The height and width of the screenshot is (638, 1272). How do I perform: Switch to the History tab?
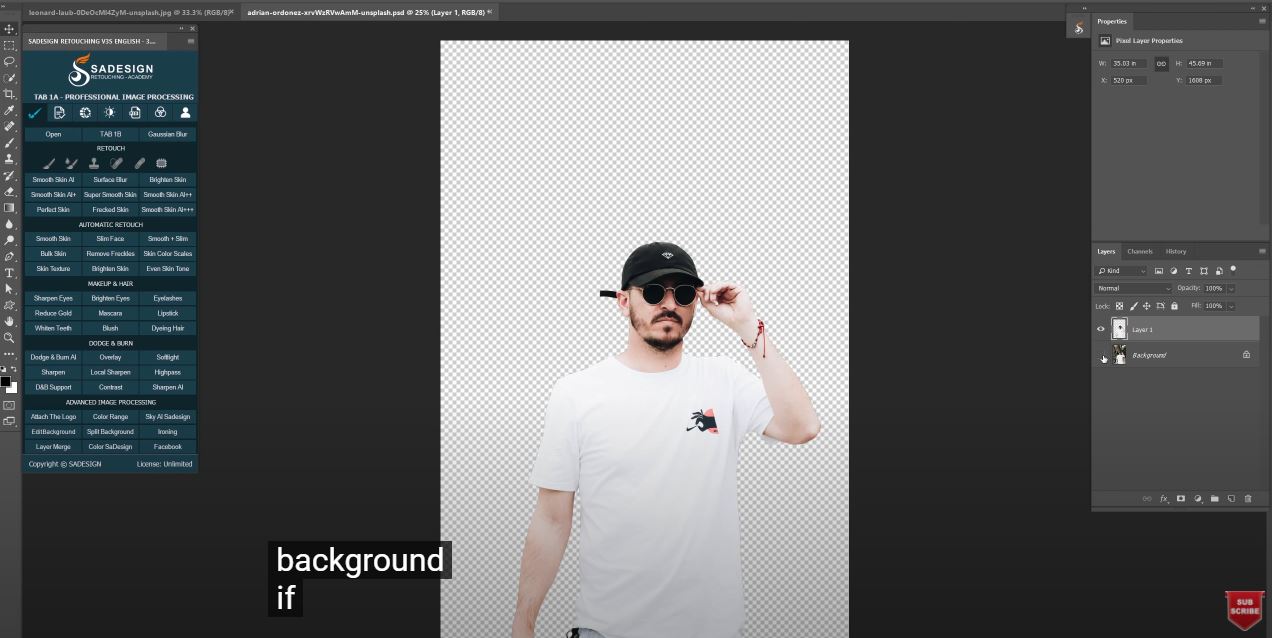[x=1176, y=251]
